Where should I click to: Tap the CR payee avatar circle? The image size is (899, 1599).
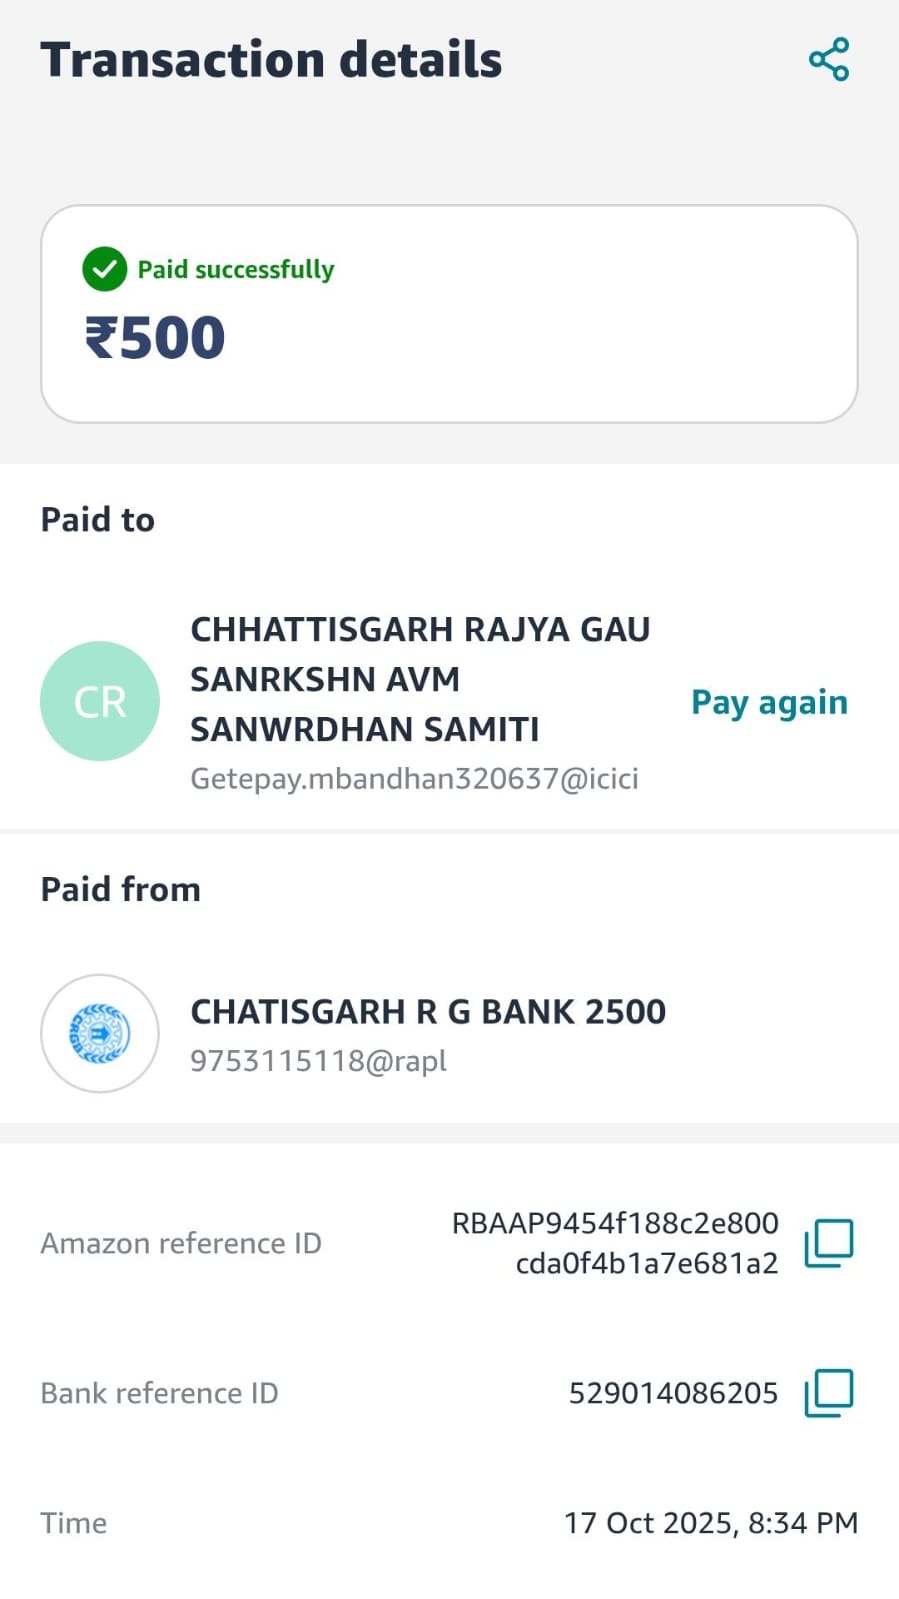pos(100,701)
